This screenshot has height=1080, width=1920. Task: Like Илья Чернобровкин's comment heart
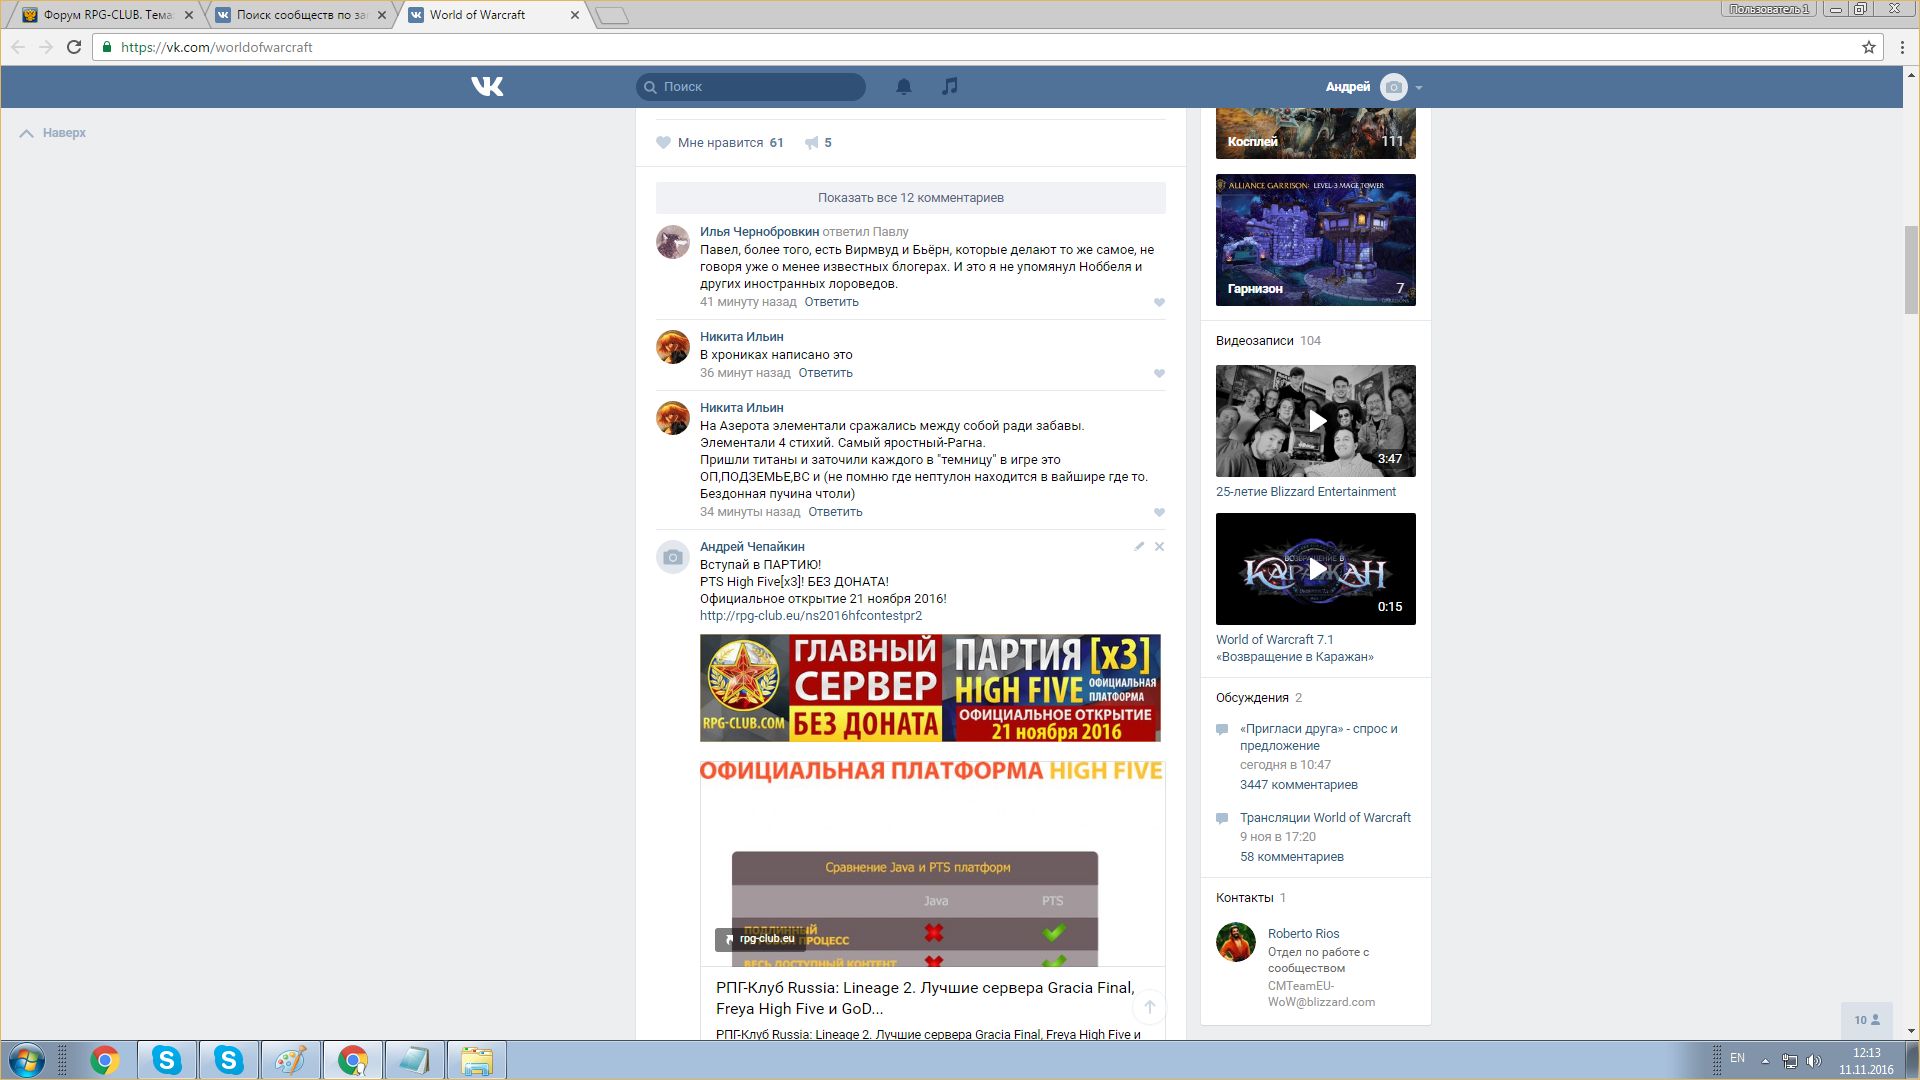(x=1159, y=302)
